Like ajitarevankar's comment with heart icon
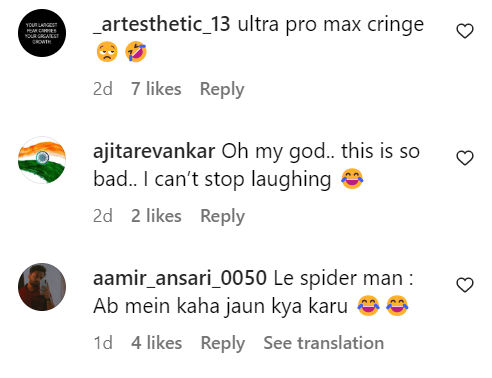Viewport: 492px width, 378px height. click(465, 158)
